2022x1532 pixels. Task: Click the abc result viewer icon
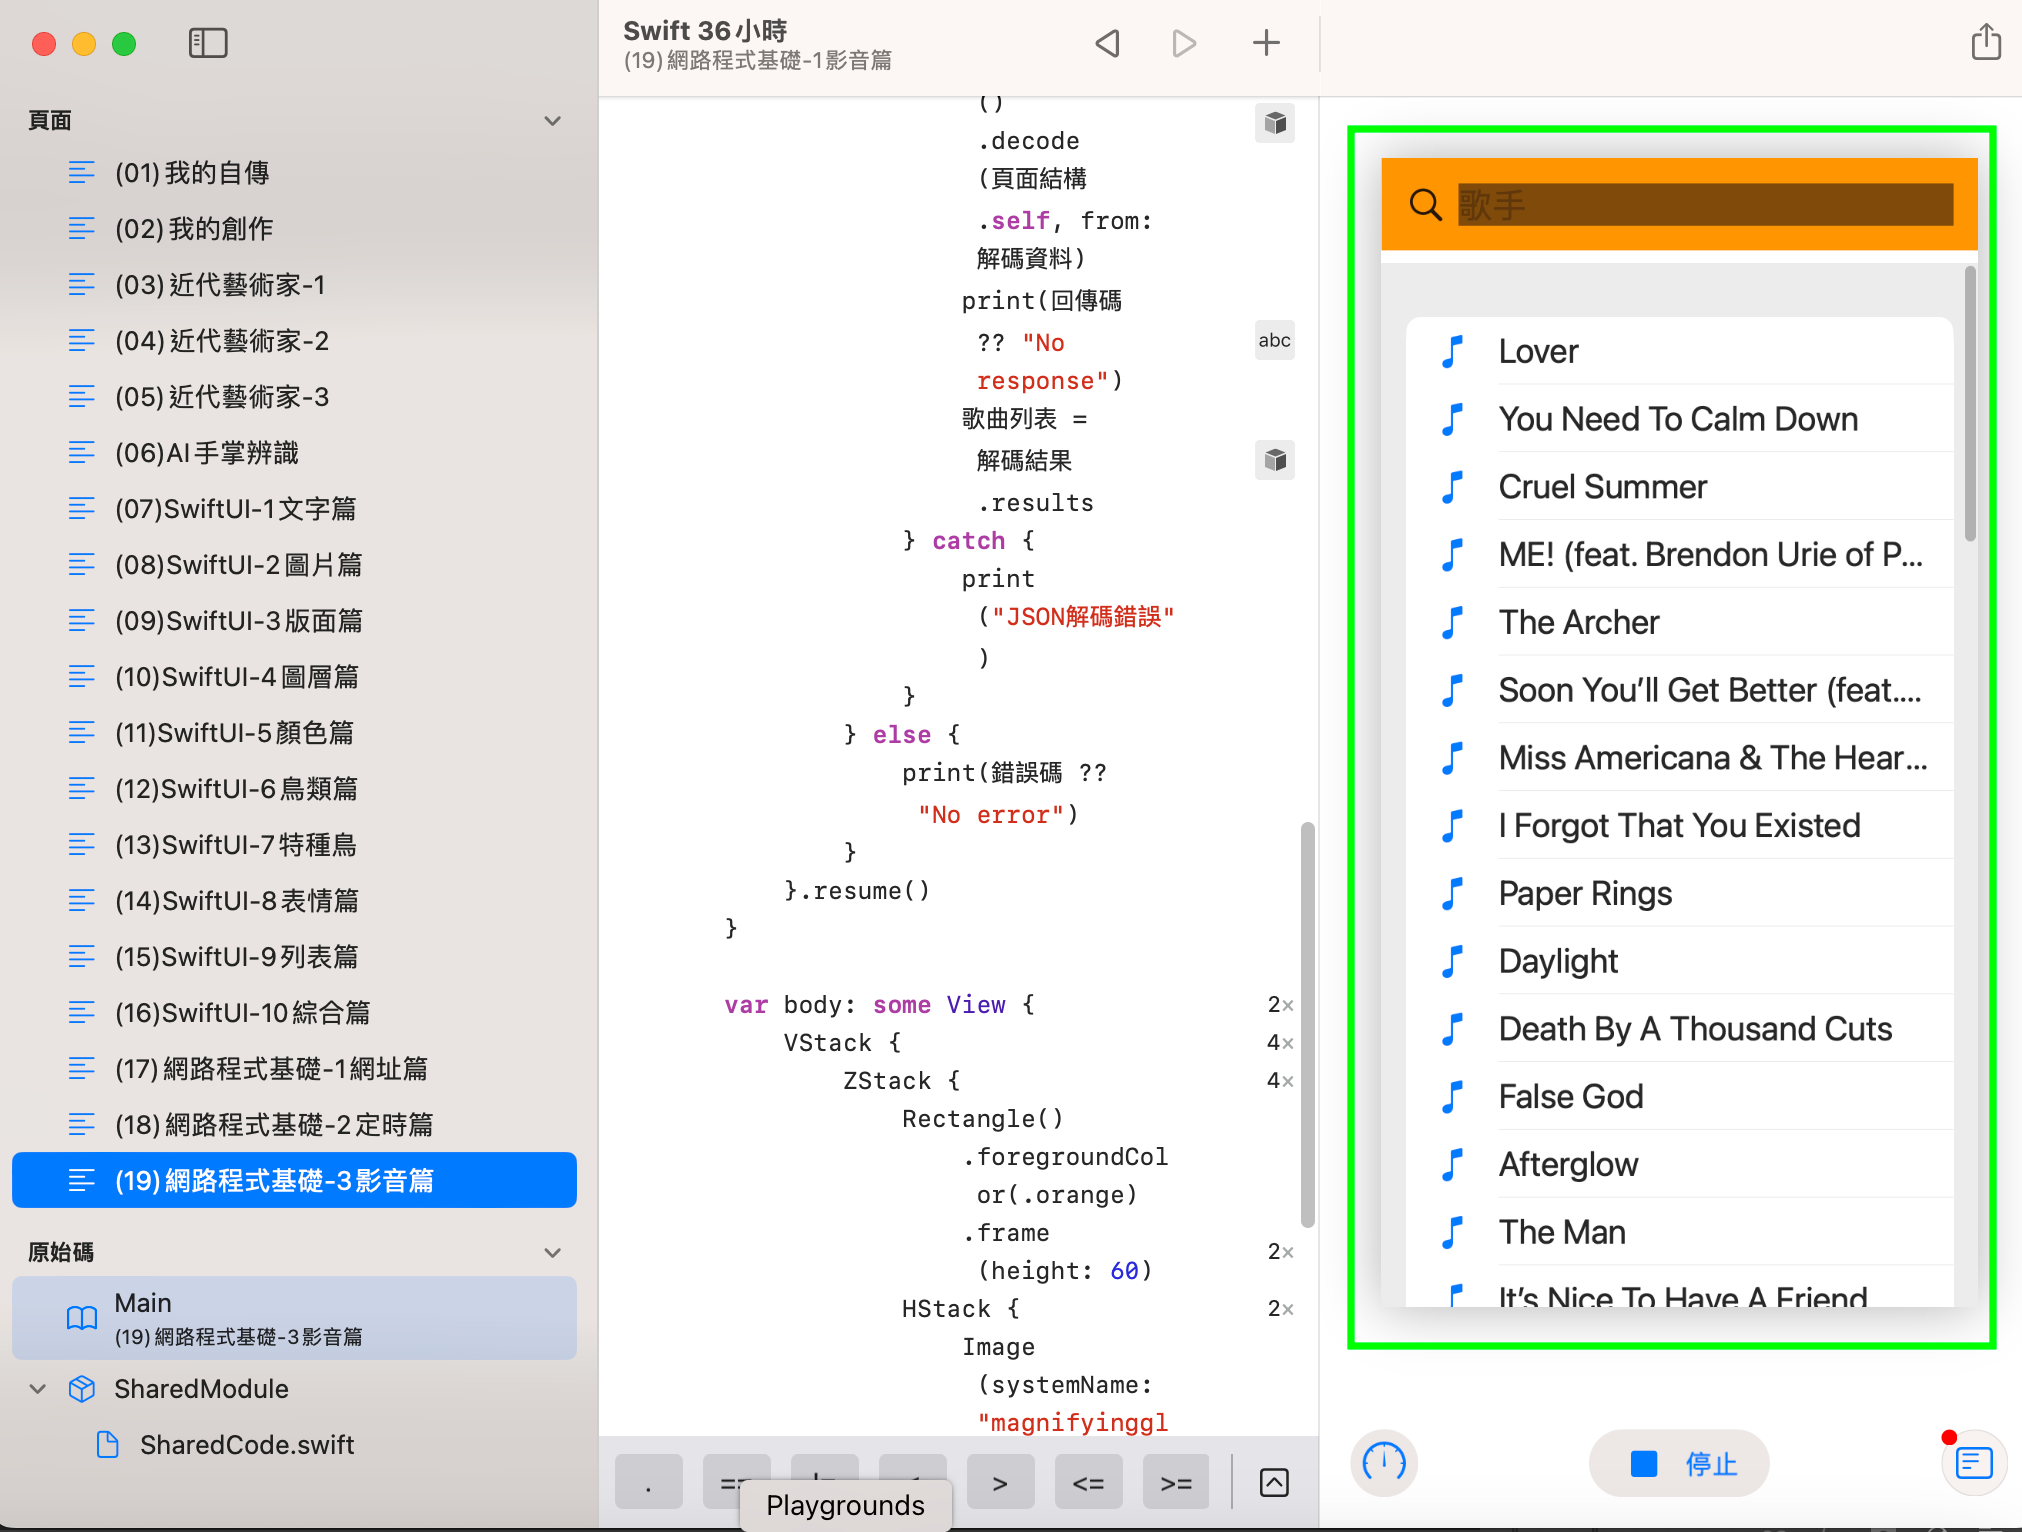tap(1274, 340)
